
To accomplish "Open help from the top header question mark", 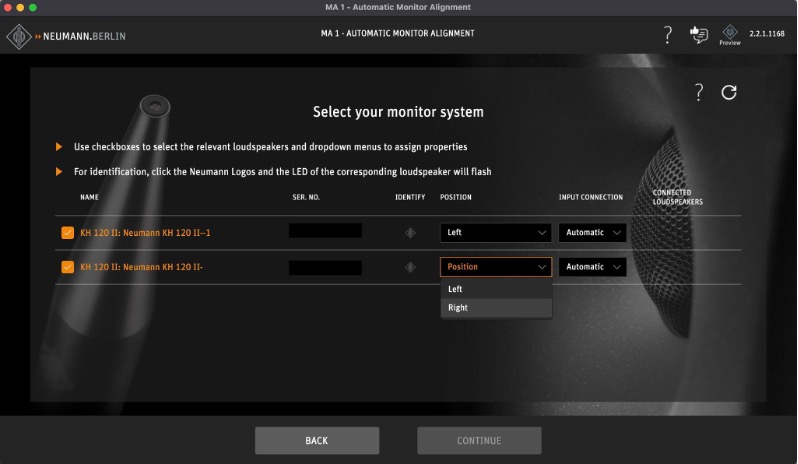I will click(x=668, y=35).
